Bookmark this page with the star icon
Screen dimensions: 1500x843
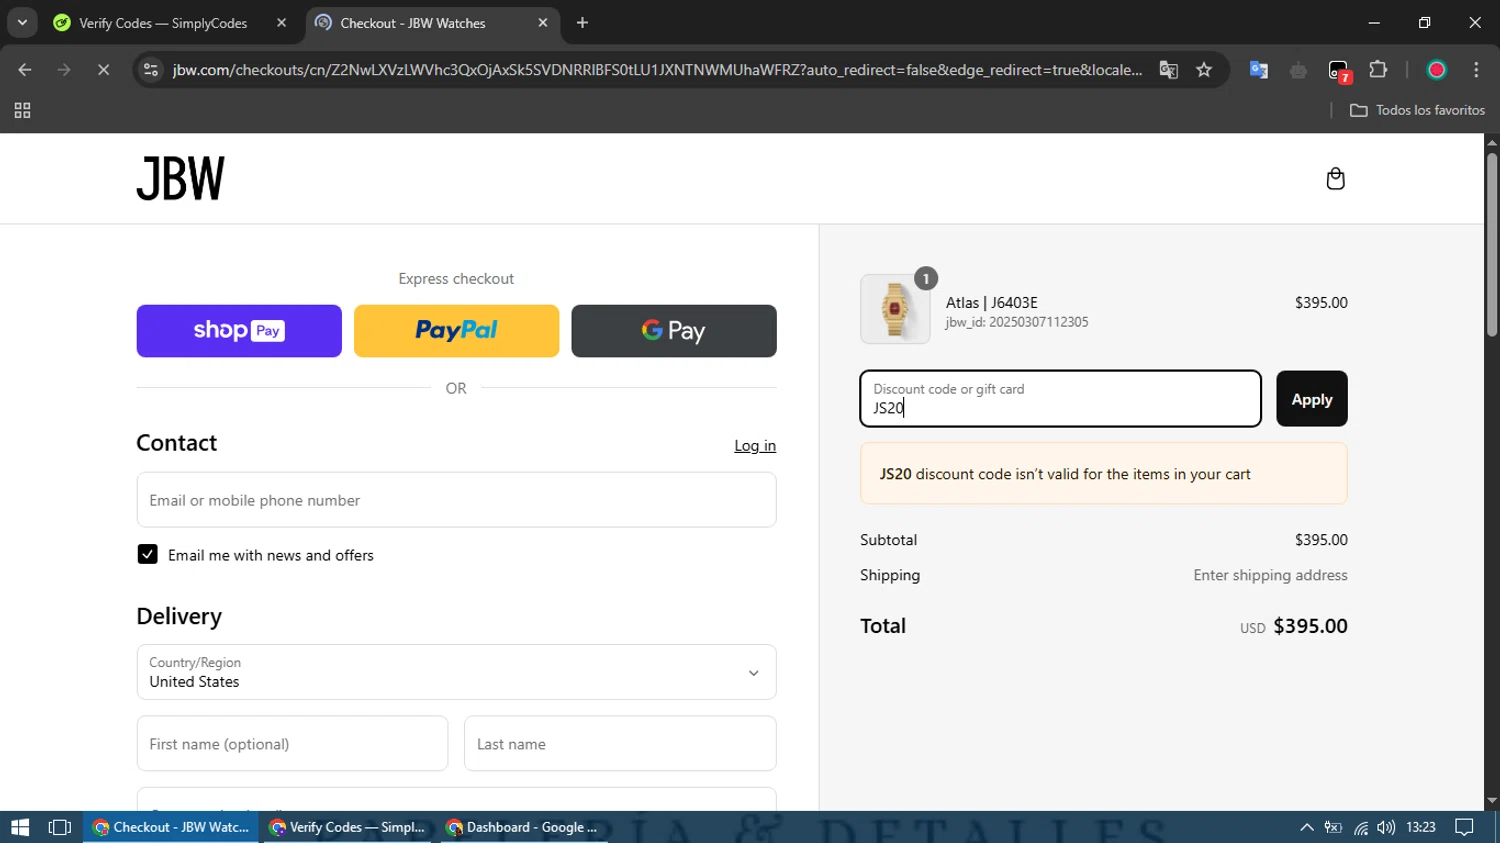click(x=1204, y=70)
